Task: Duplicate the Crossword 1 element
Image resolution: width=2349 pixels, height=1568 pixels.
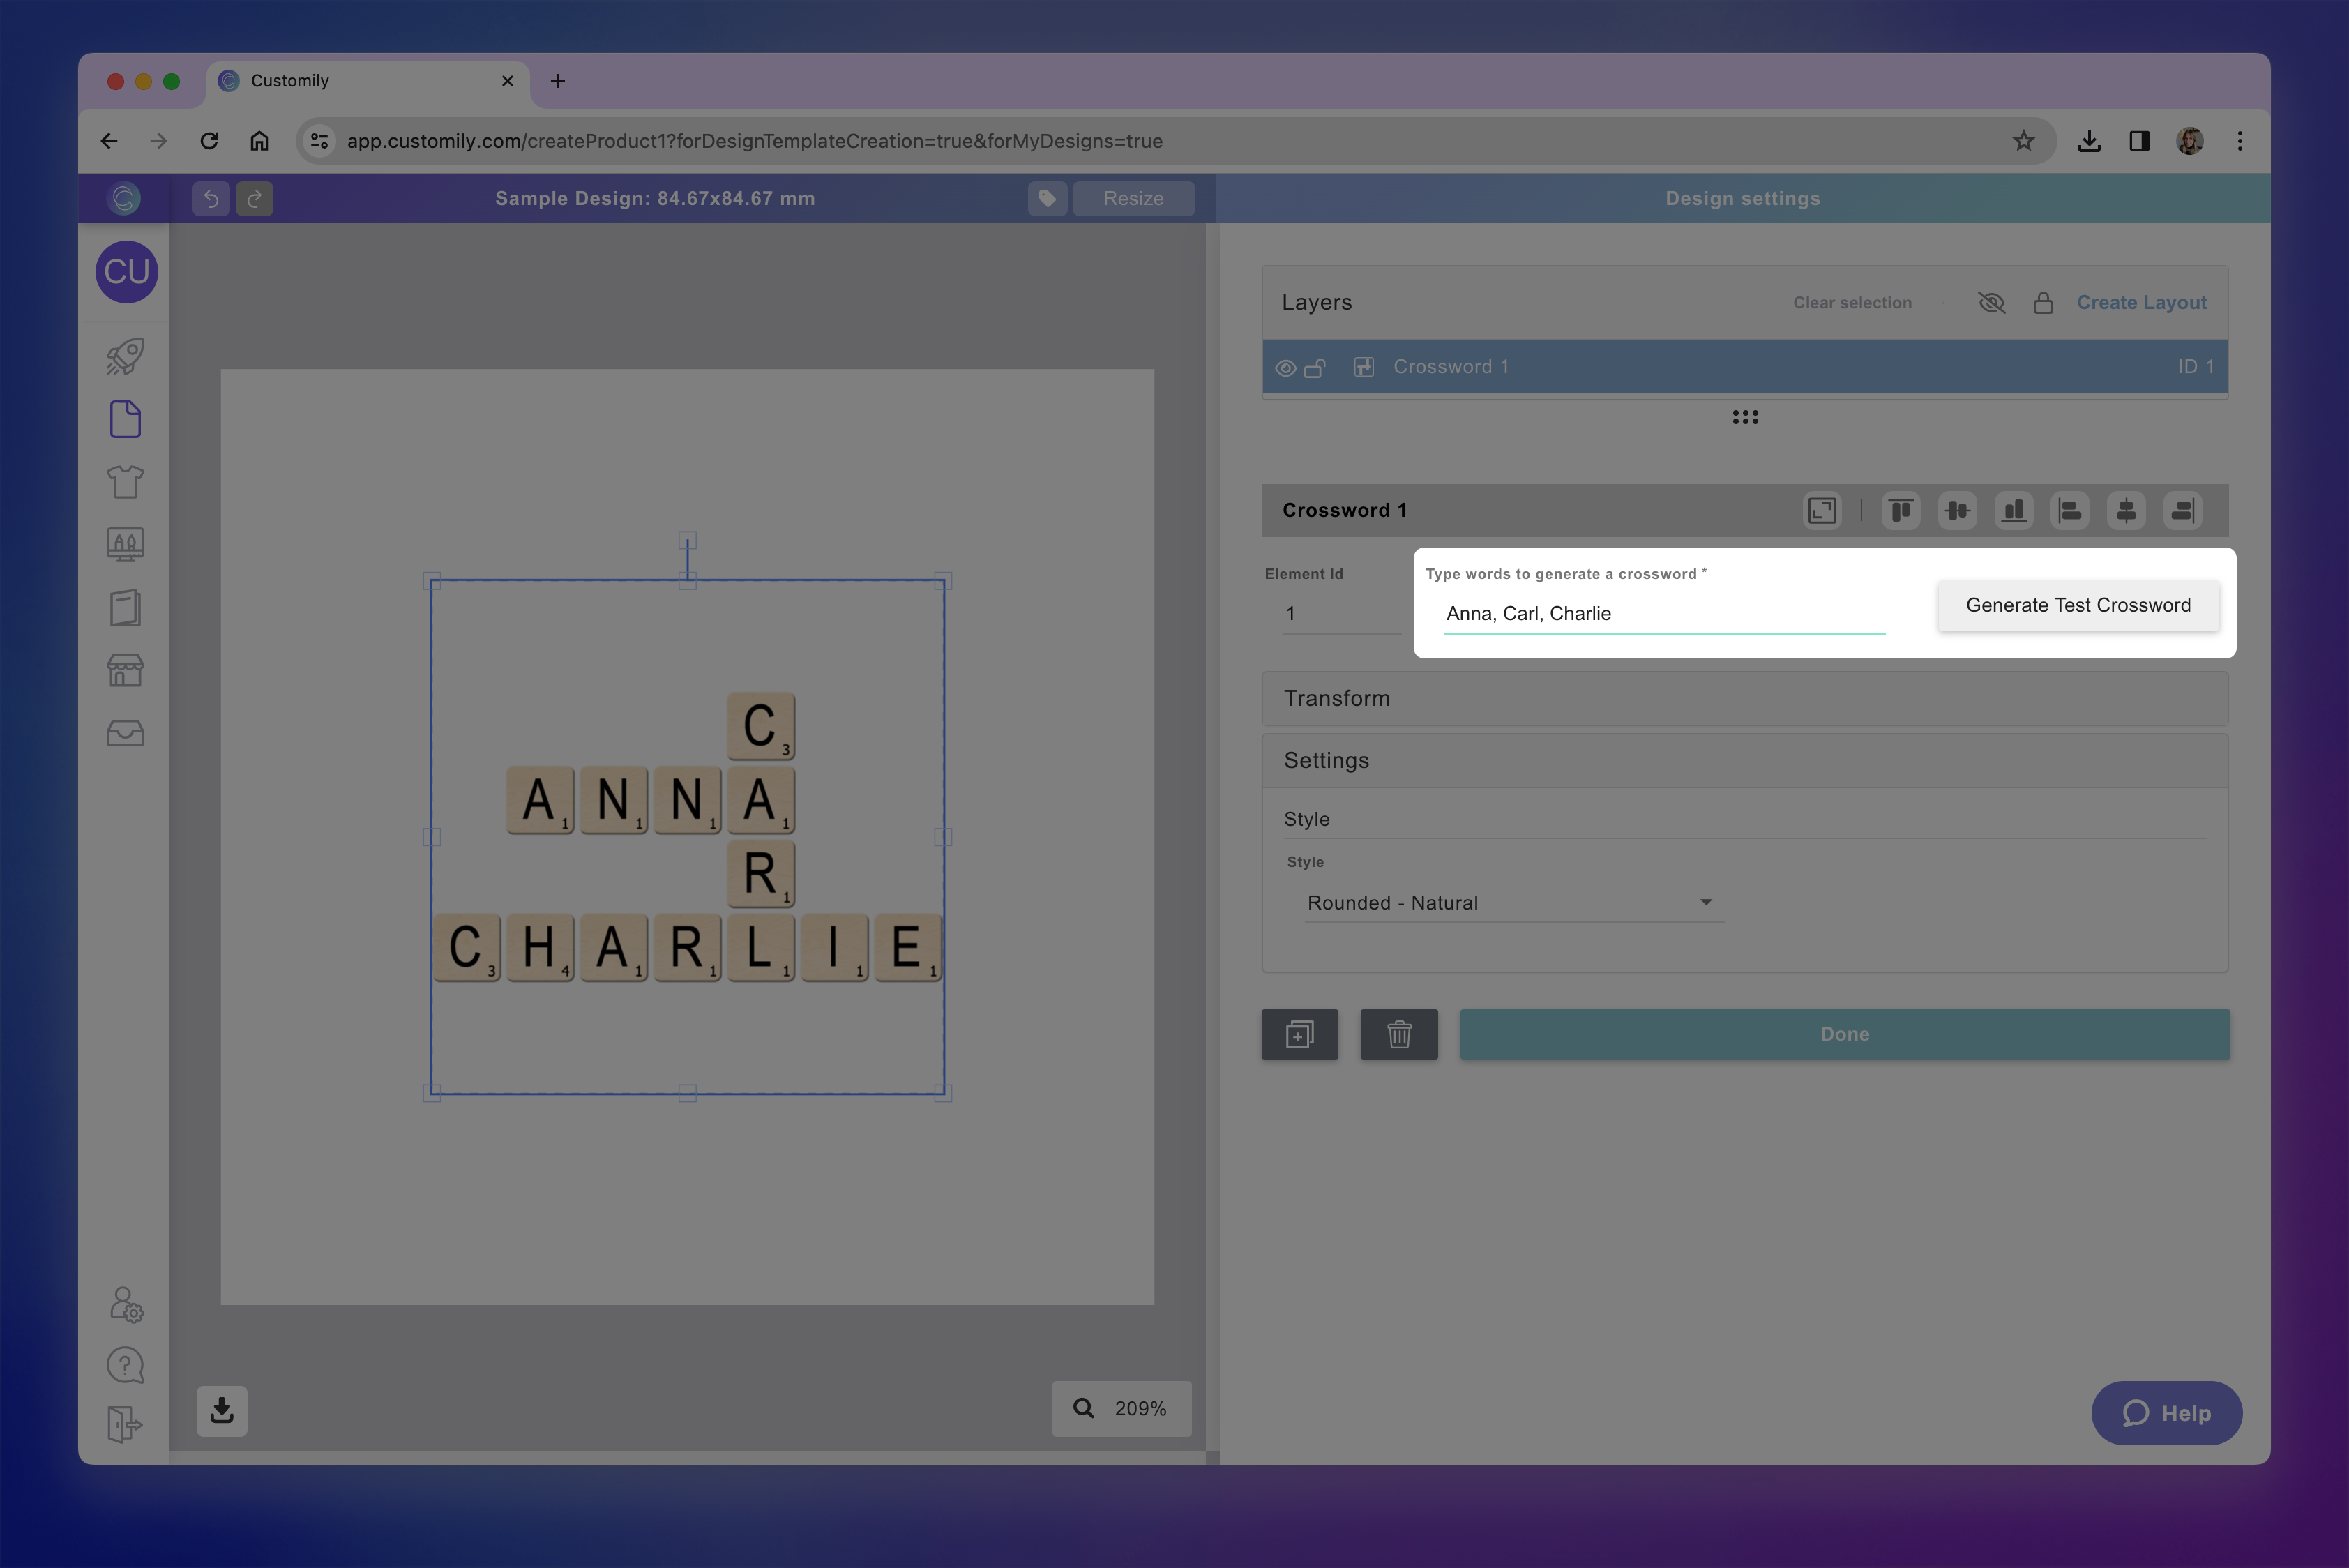Action: tap(1299, 1034)
